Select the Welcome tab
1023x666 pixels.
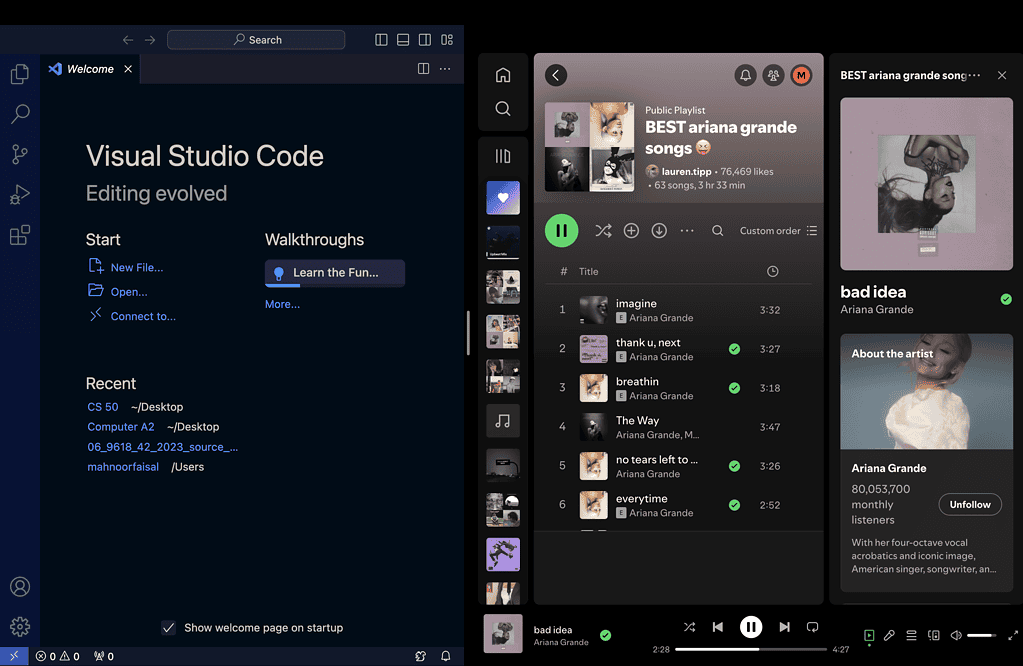(x=89, y=69)
